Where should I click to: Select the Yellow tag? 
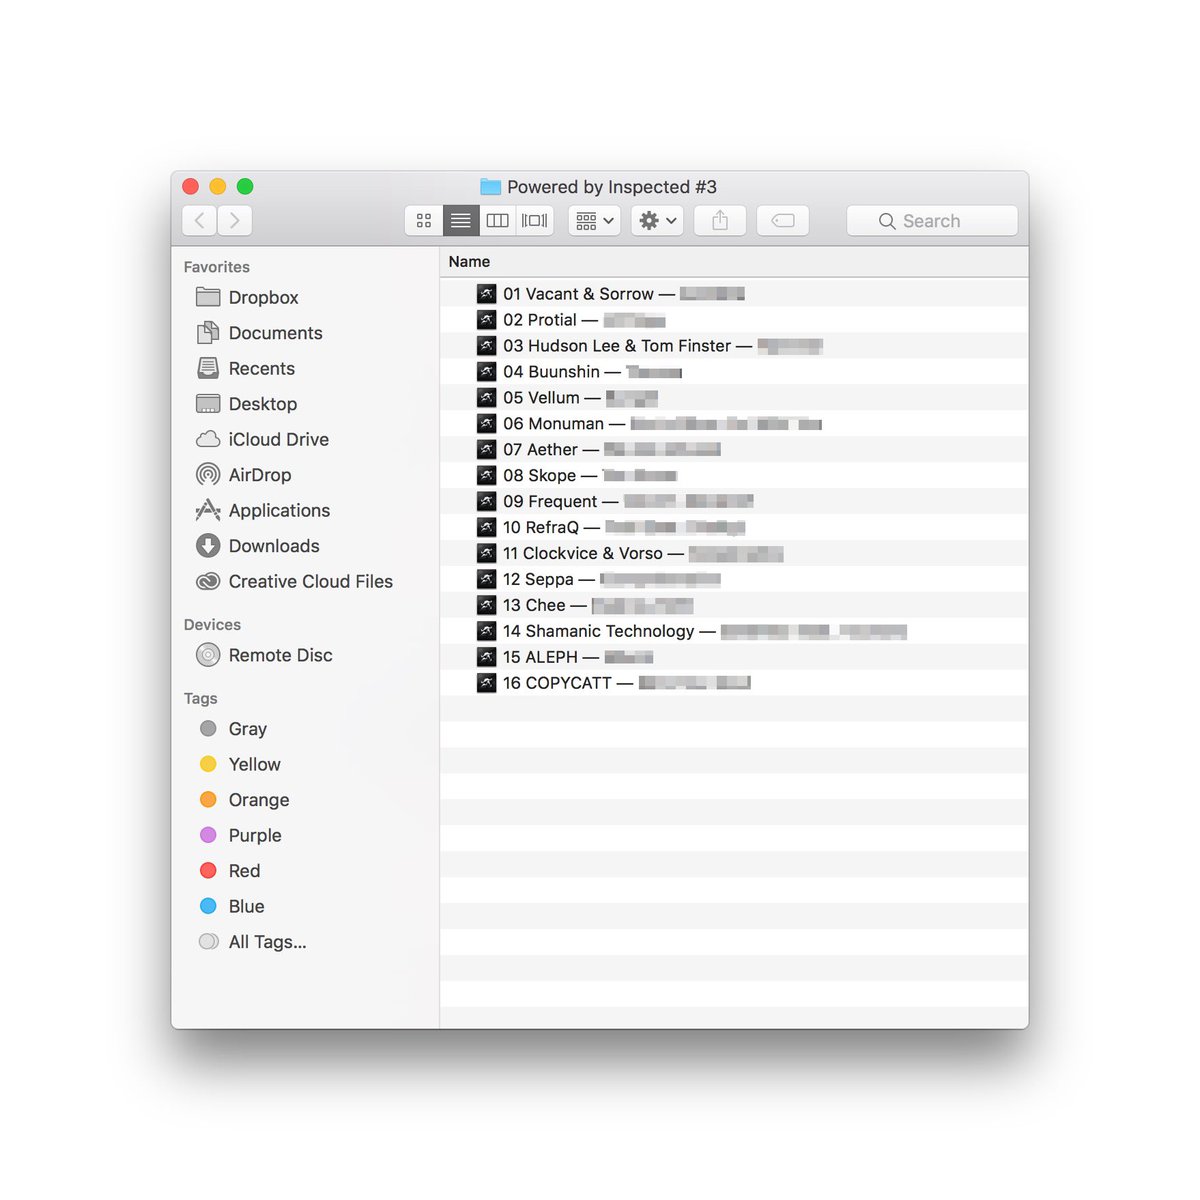pyautogui.click(x=255, y=764)
